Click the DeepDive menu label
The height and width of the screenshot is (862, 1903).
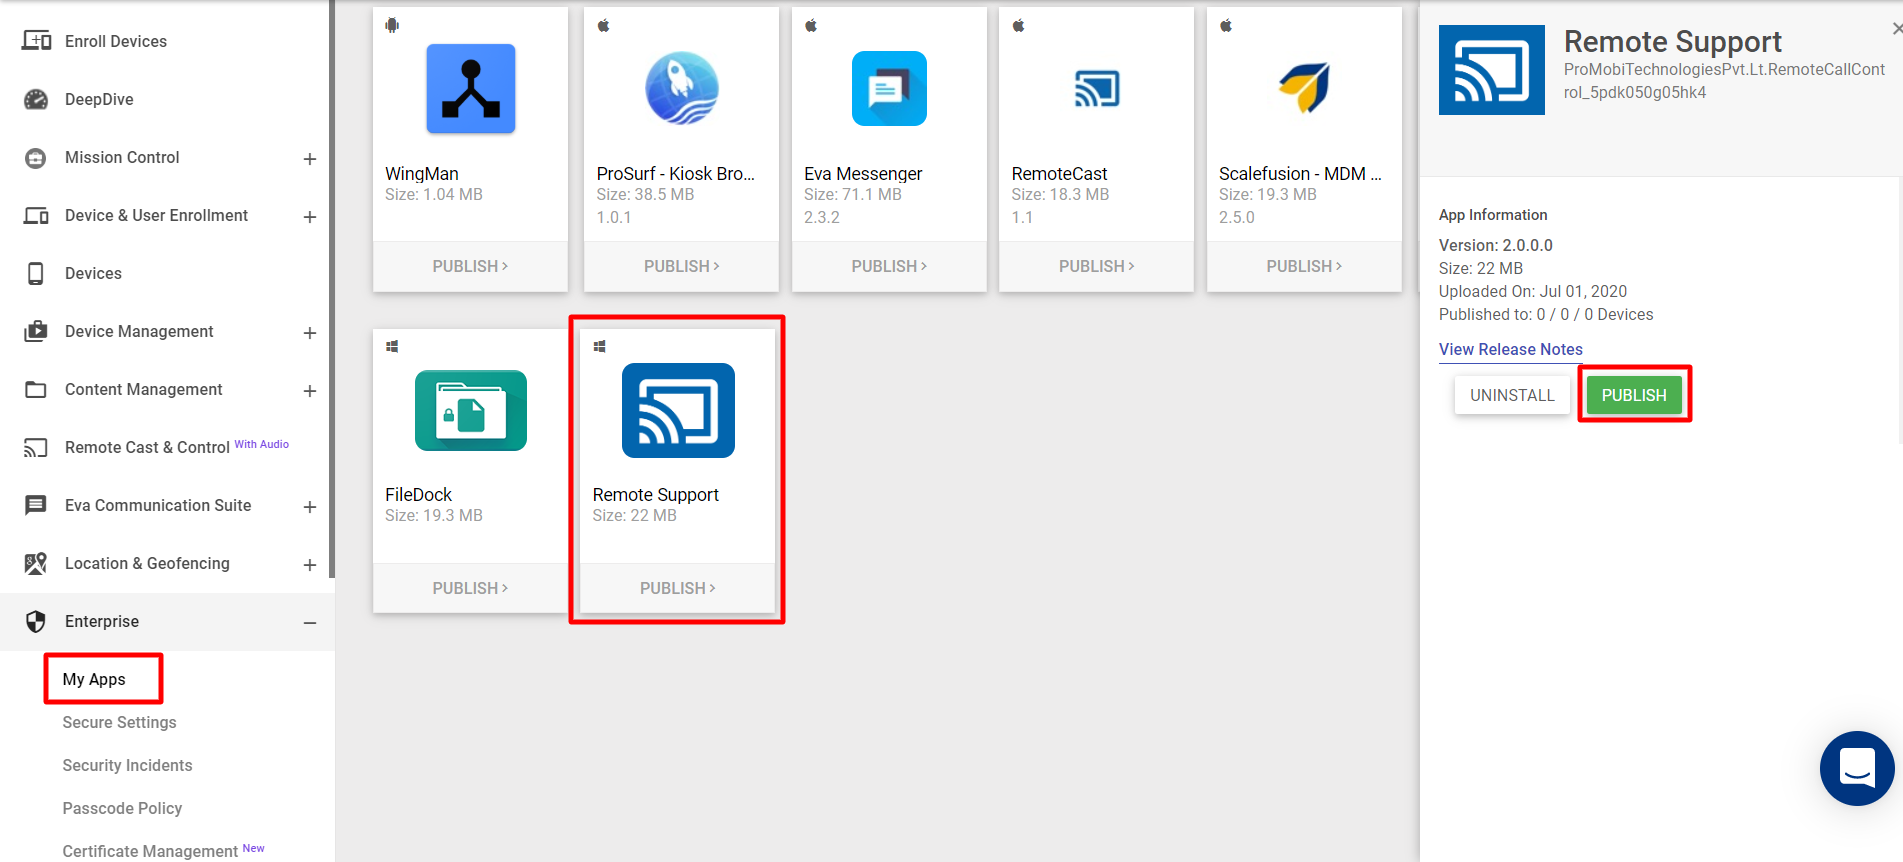click(99, 99)
